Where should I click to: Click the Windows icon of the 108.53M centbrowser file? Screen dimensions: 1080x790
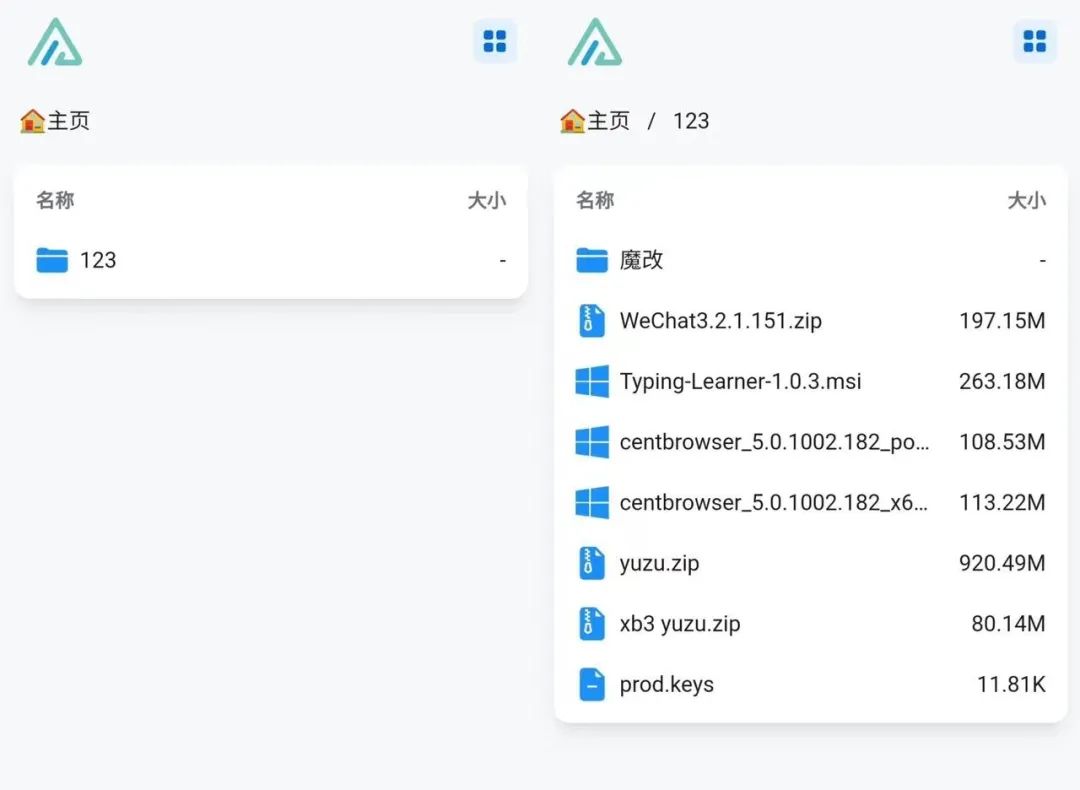coord(592,442)
